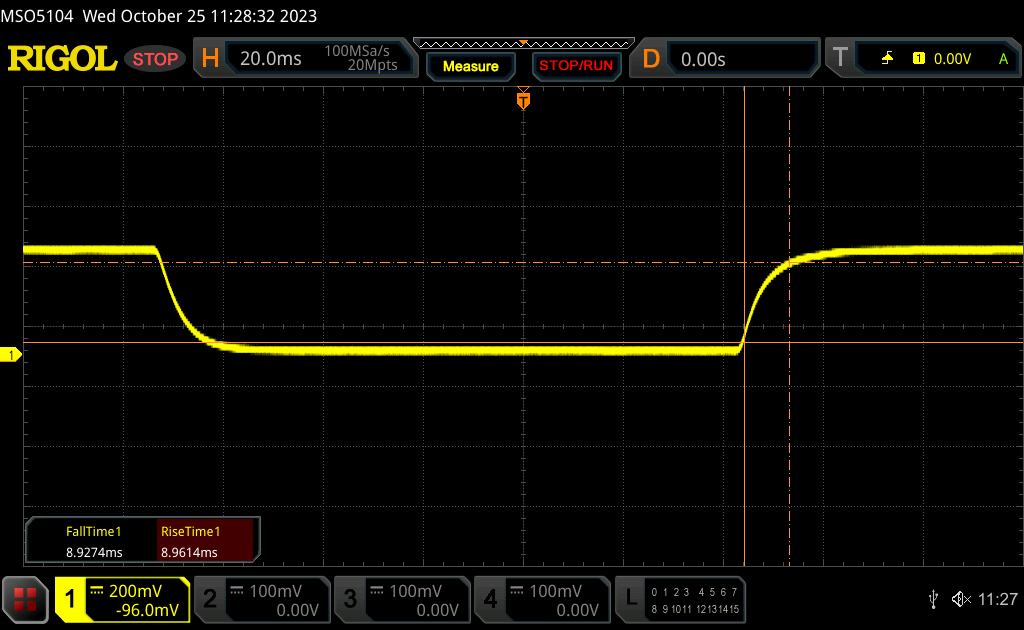Open the 0.00s delay setting
The width and height of the screenshot is (1024, 630).
(740, 59)
